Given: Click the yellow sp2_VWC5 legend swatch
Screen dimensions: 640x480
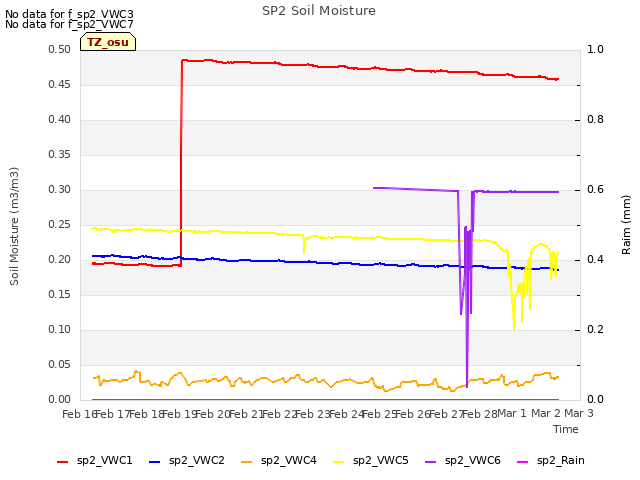Looking at the screenshot, I should pyautogui.click(x=338, y=462).
